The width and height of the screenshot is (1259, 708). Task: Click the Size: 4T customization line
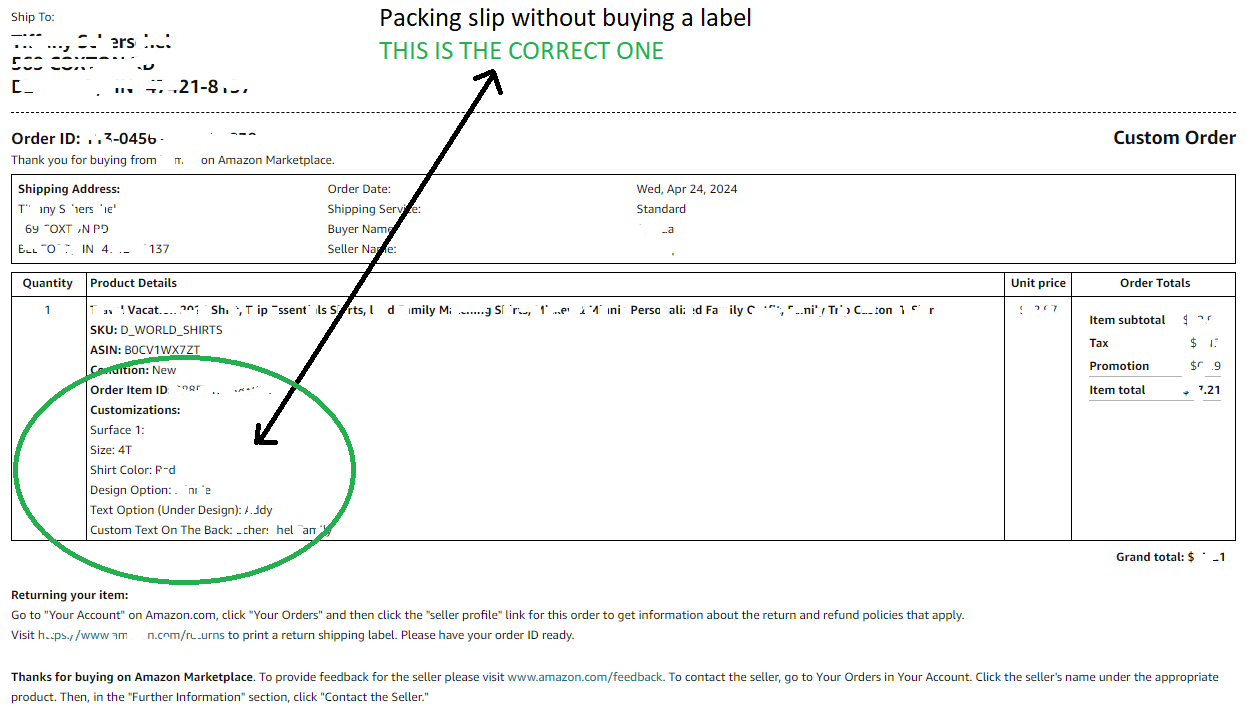[111, 450]
